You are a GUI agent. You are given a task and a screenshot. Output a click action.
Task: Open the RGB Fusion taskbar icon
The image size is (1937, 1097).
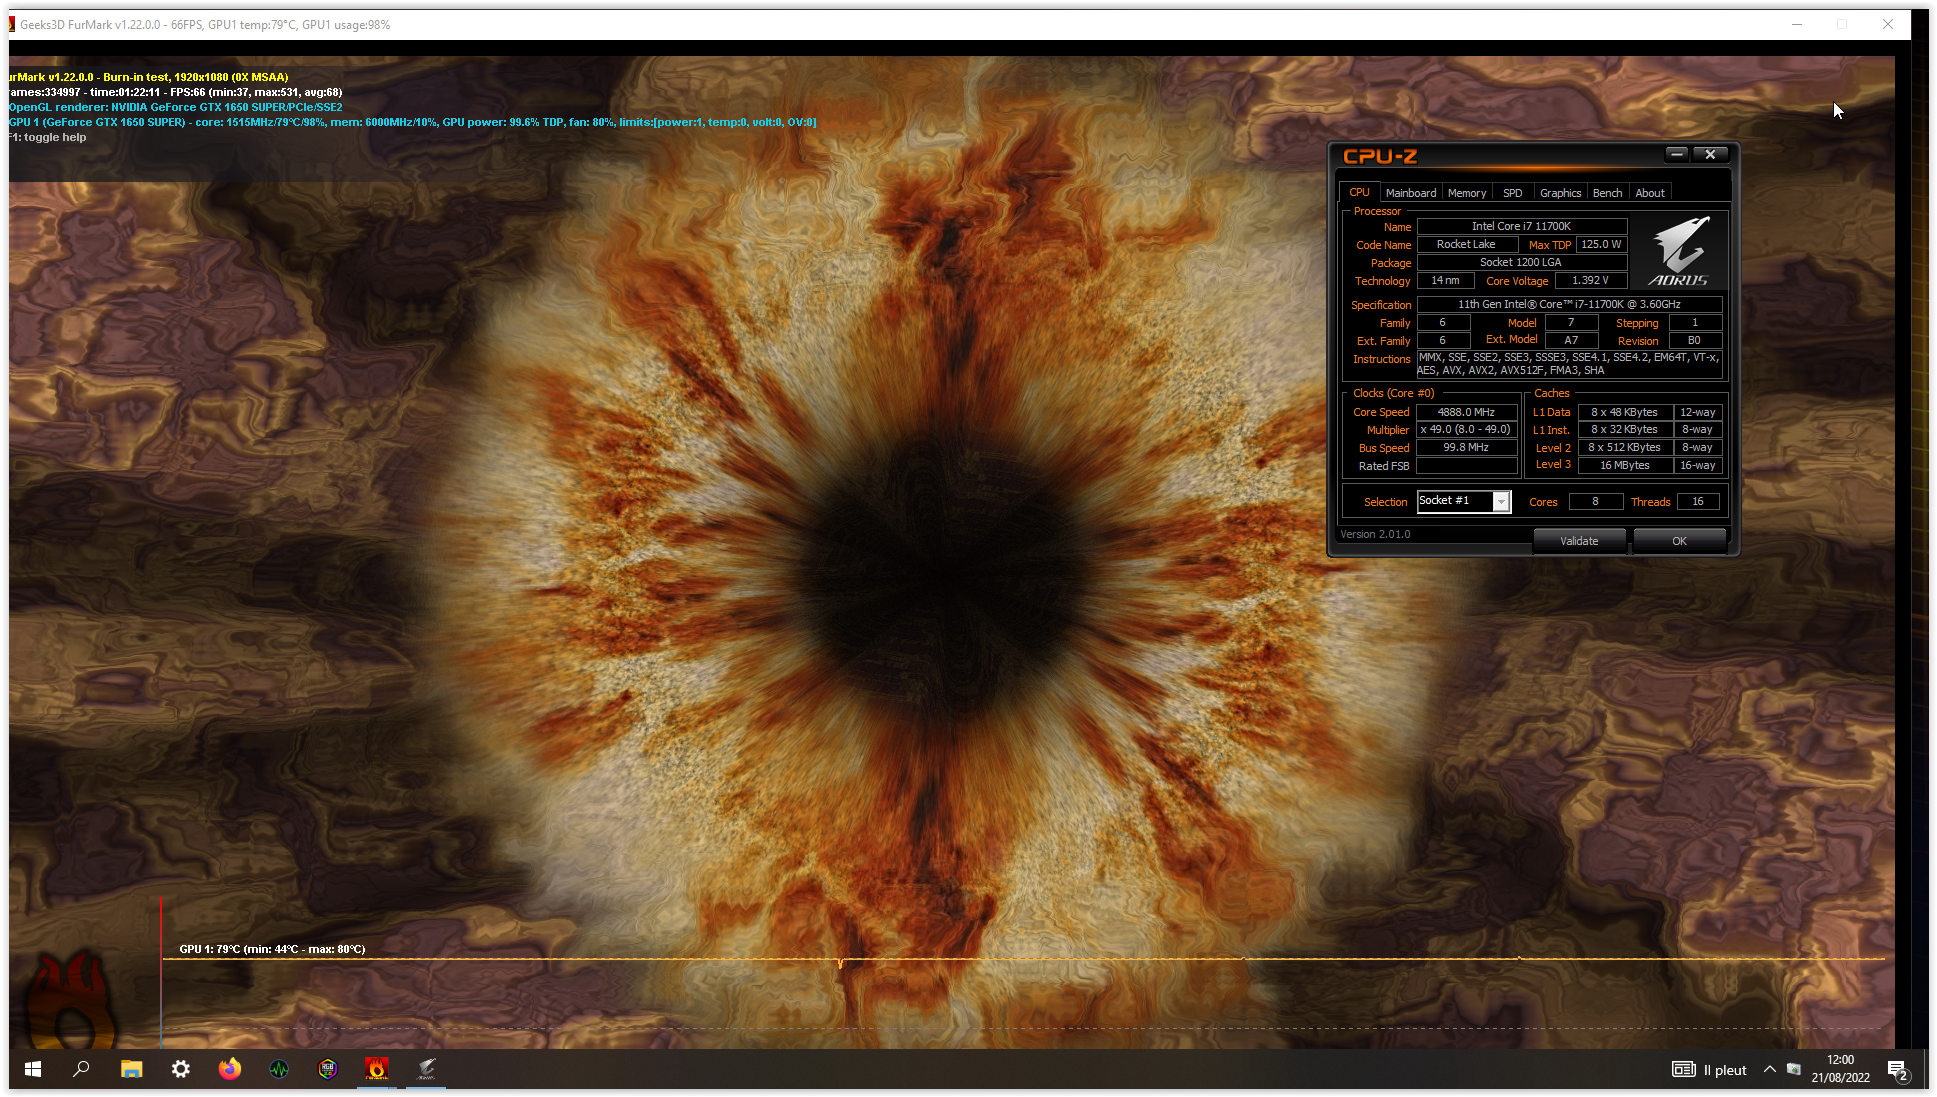pyautogui.click(x=328, y=1069)
